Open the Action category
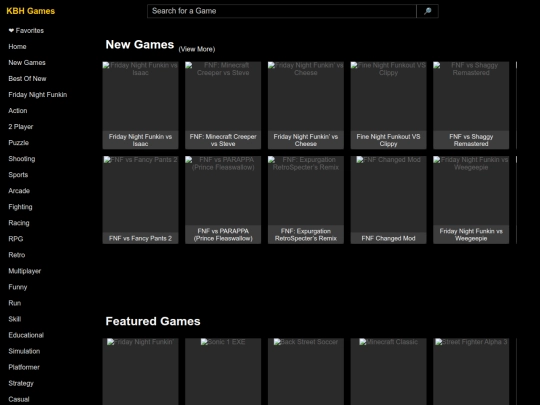Viewport: 540px width, 405px height. pos(18,111)
